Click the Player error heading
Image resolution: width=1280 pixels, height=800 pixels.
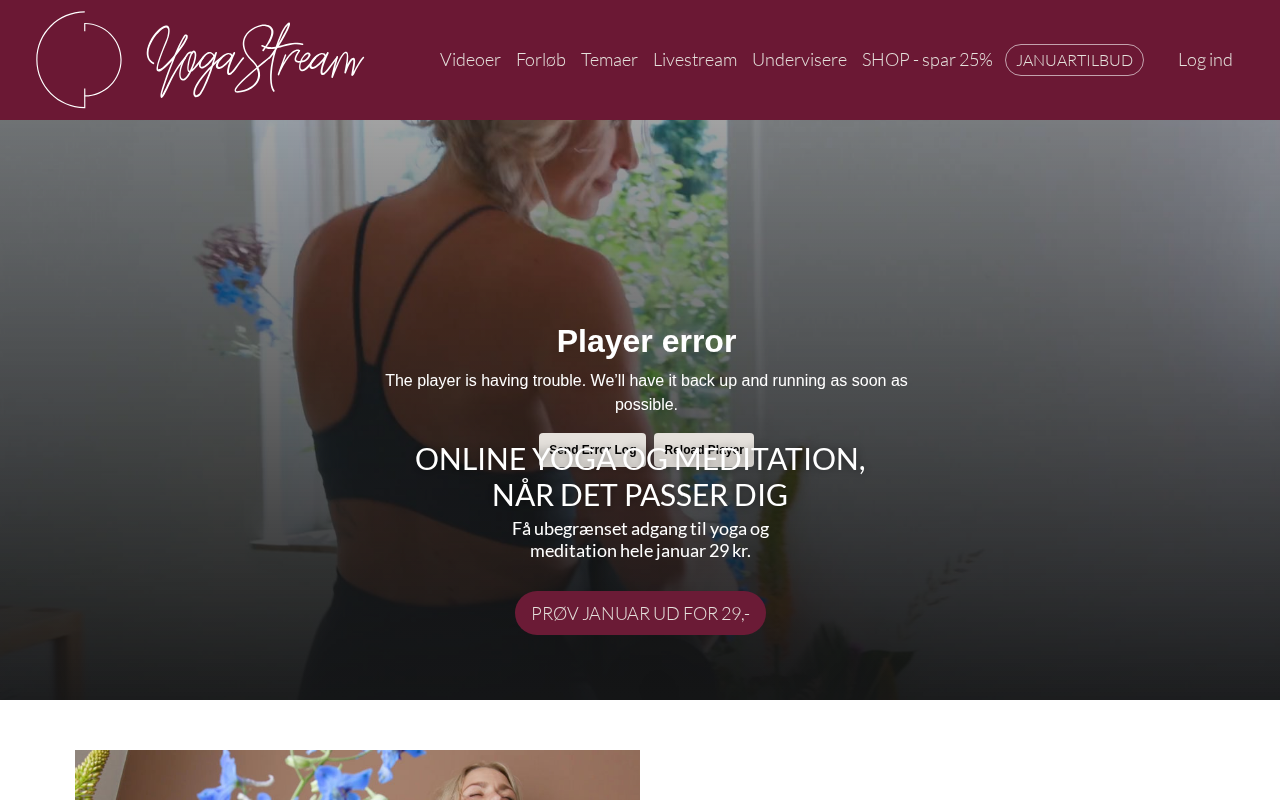647,341
